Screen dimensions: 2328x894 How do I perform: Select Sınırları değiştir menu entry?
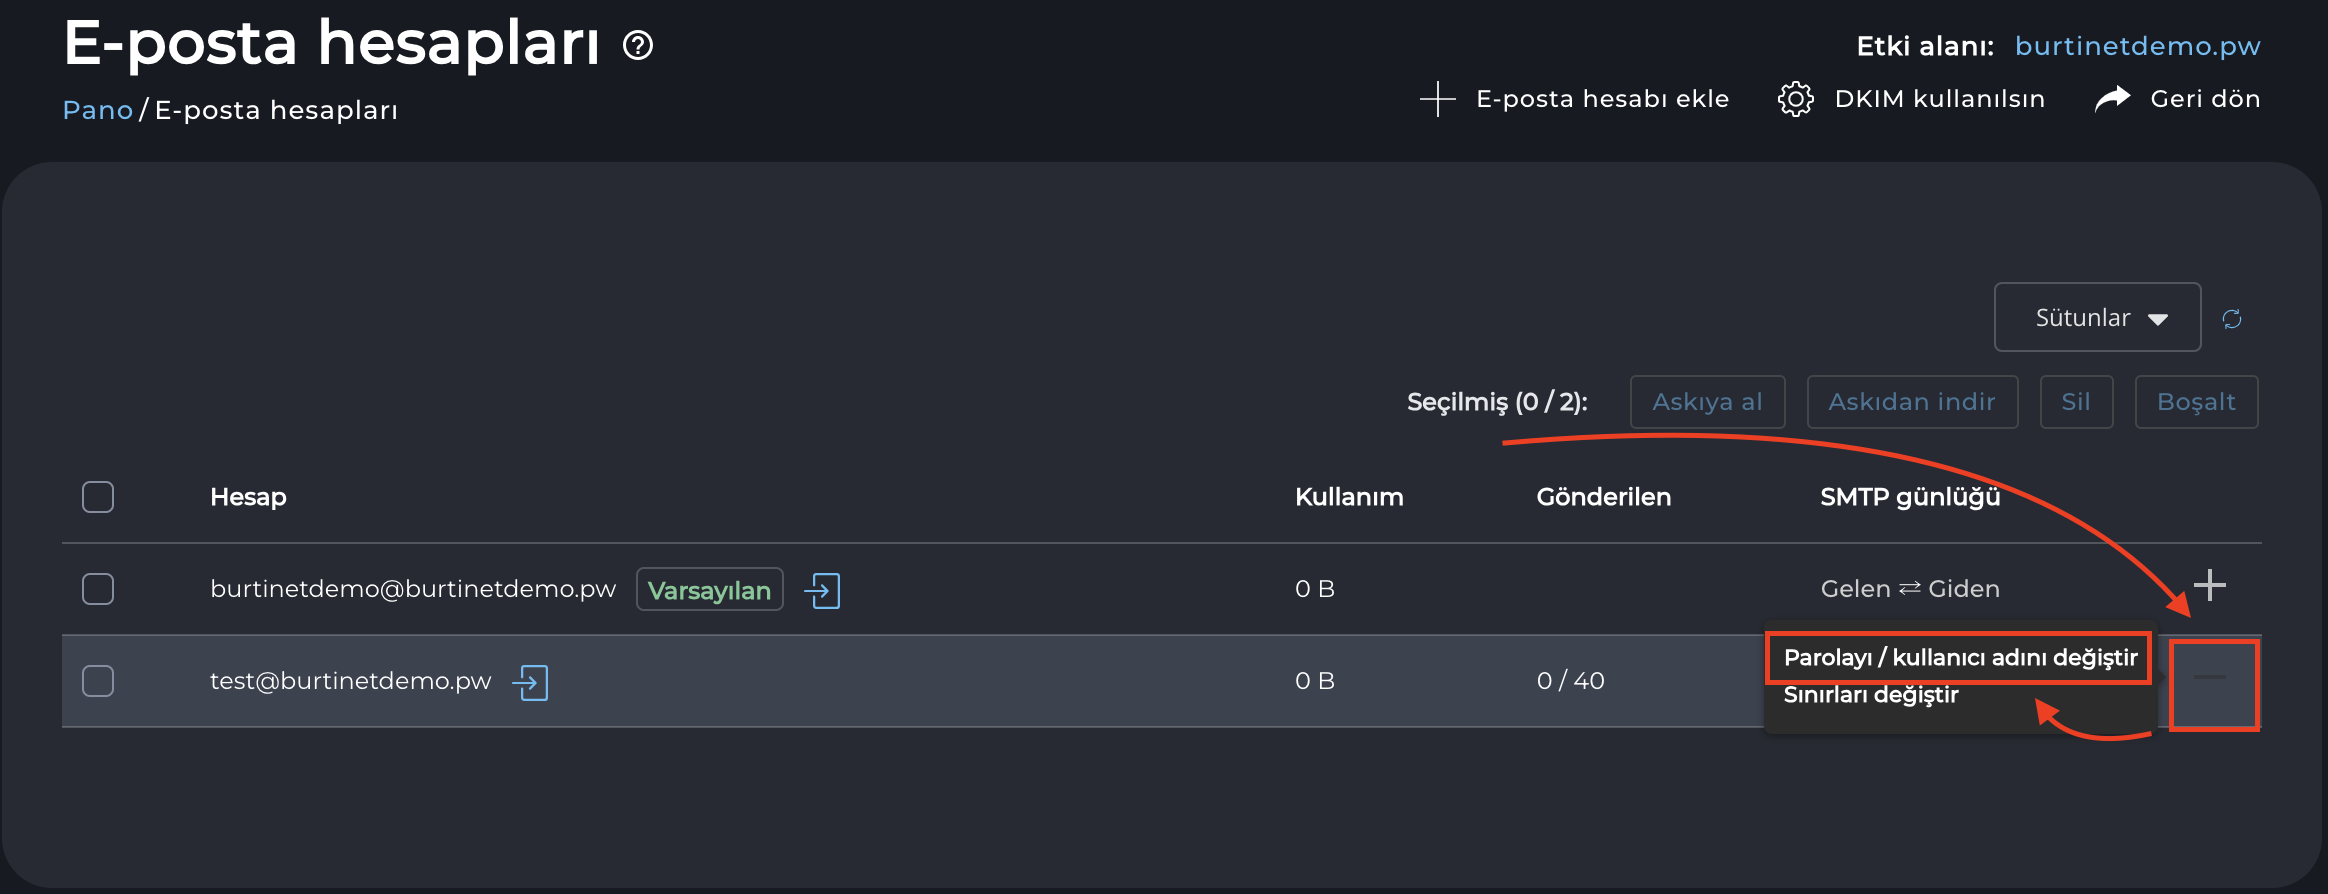tap(1871, 695)
